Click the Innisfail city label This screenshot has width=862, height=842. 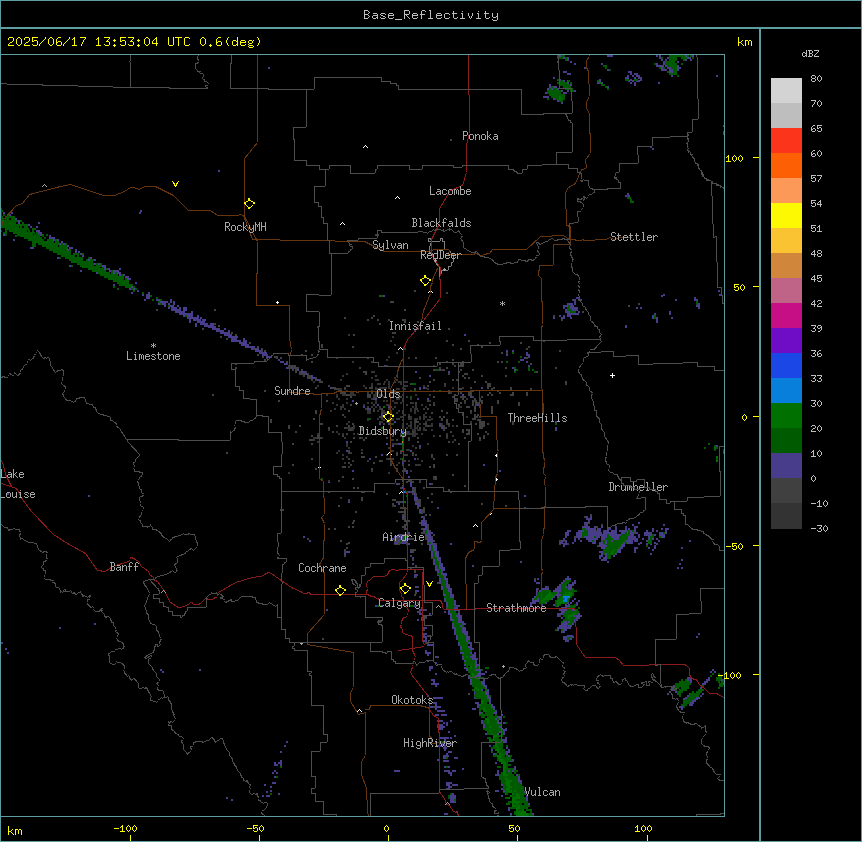[x=415, y=326]
